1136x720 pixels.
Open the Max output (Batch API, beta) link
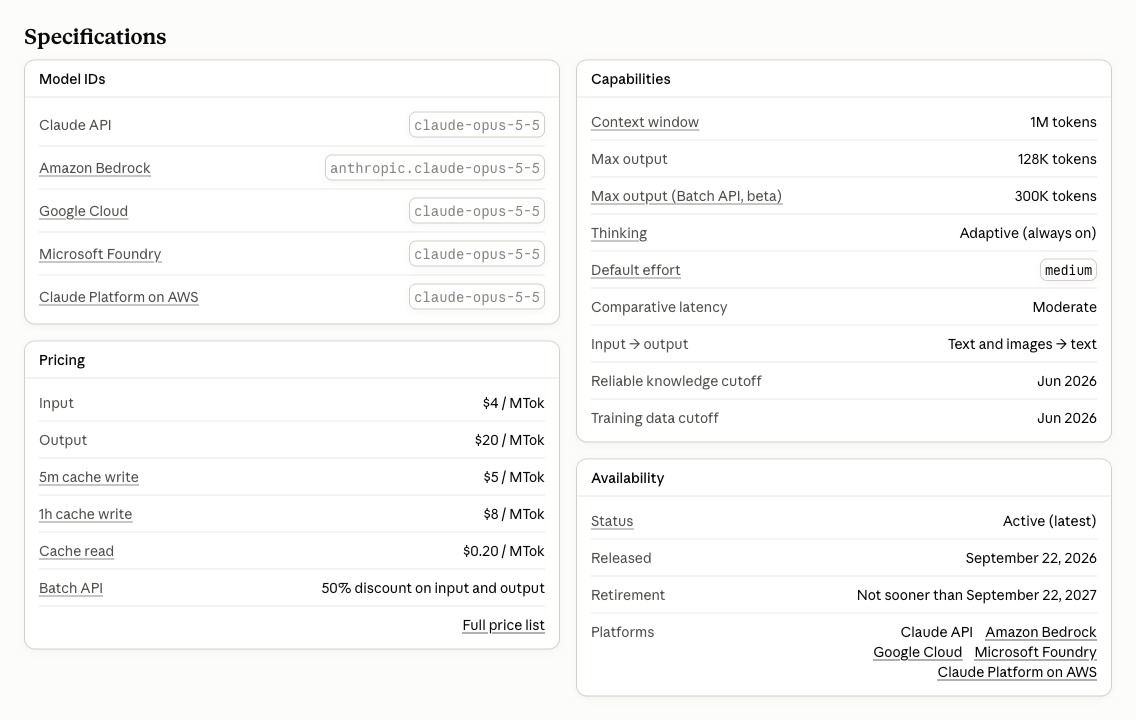click(x=686, y=196)
